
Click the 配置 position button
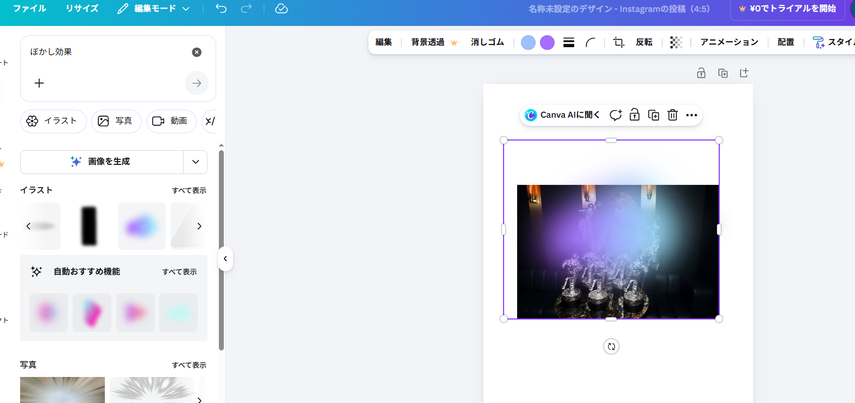click(x=786, y=42)
